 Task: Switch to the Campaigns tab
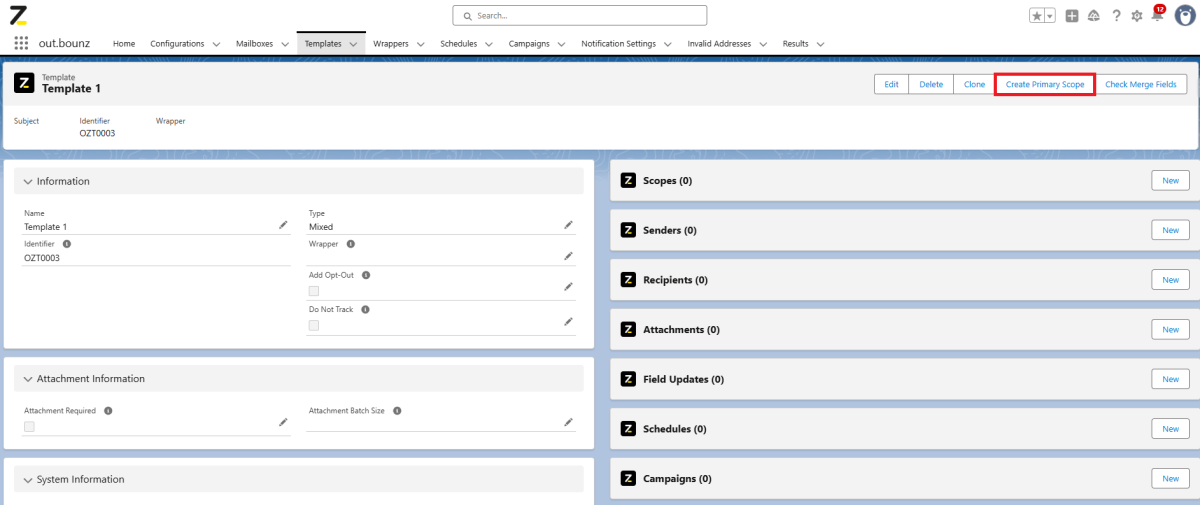click(528, 44)
